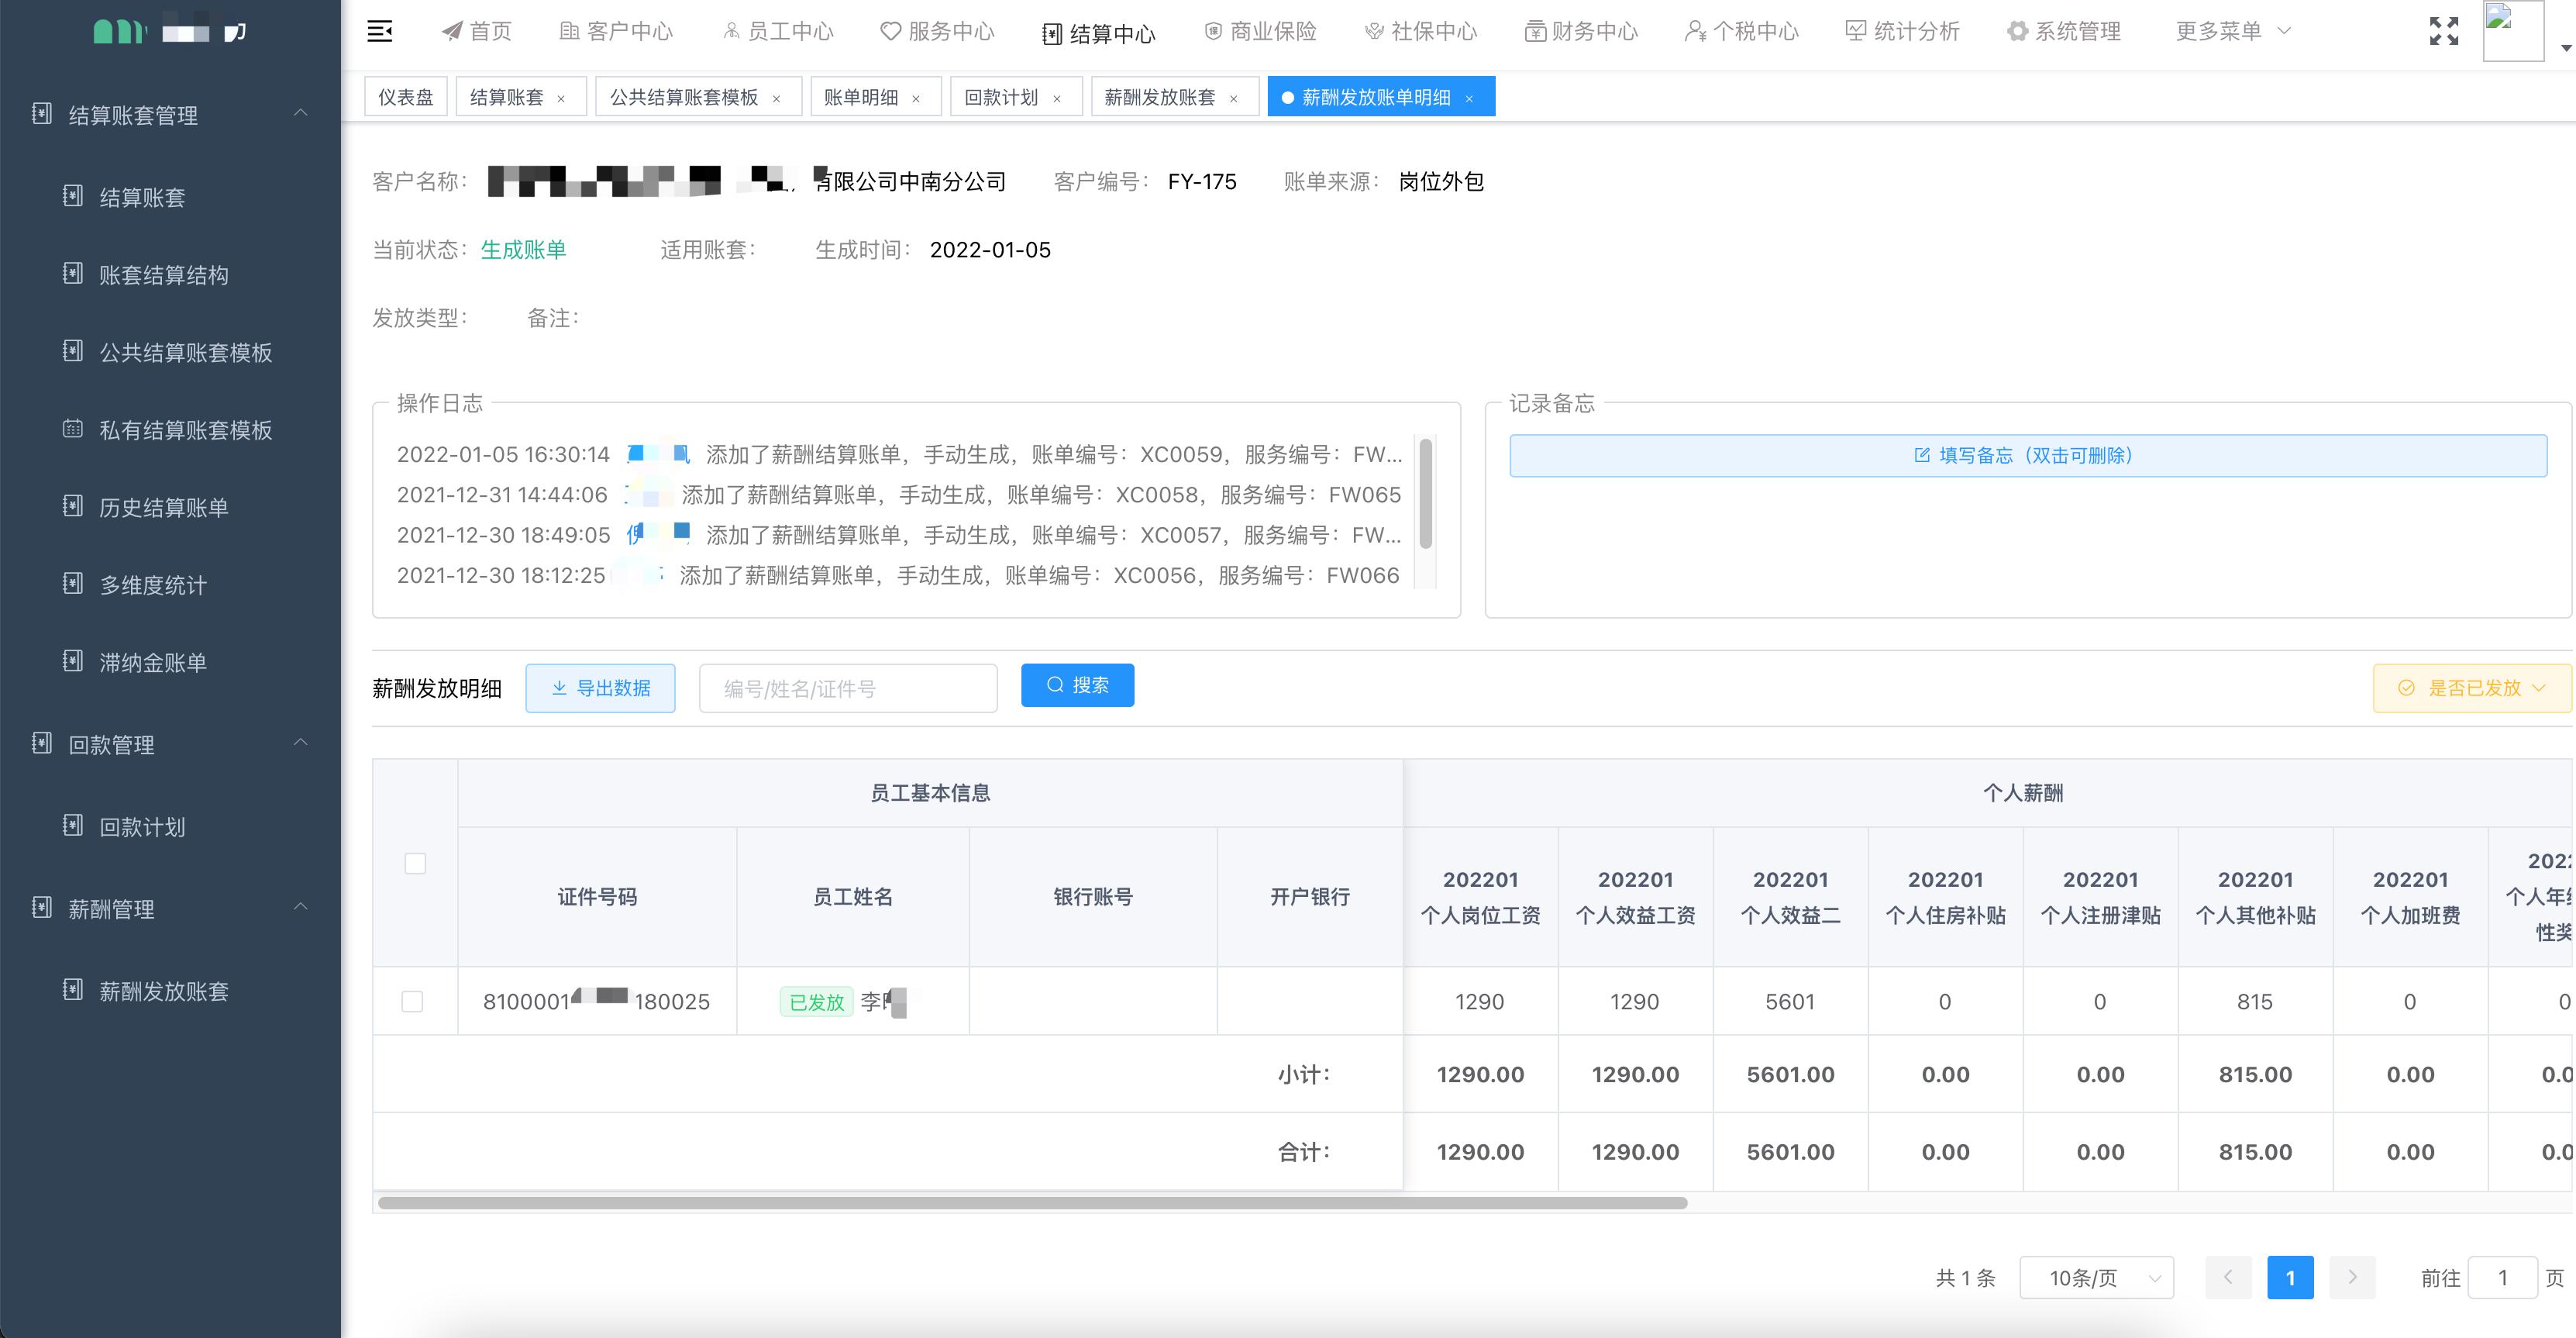The width and height of the screenshot is (2576, 1338).
Task: Open the 10条/页 page size dropdown
Action: point(2096,1277)
